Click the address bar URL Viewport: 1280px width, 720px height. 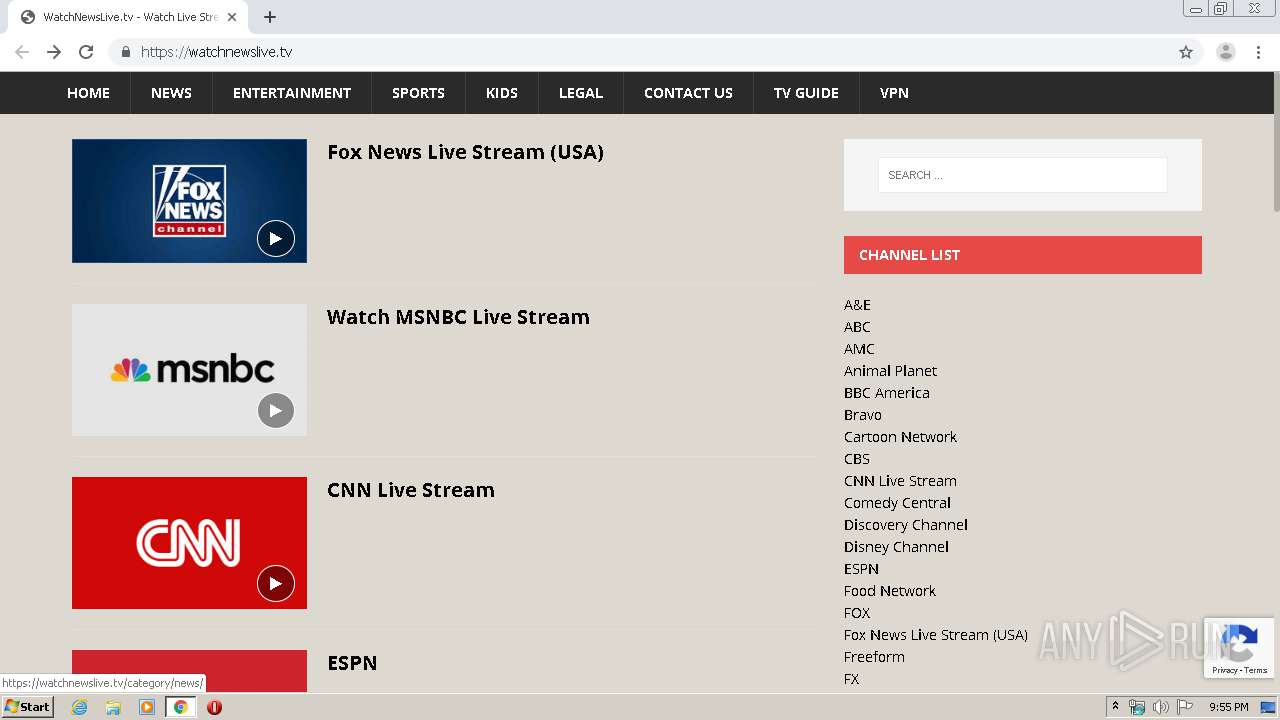pyautogui.click(x=217, y=52)
